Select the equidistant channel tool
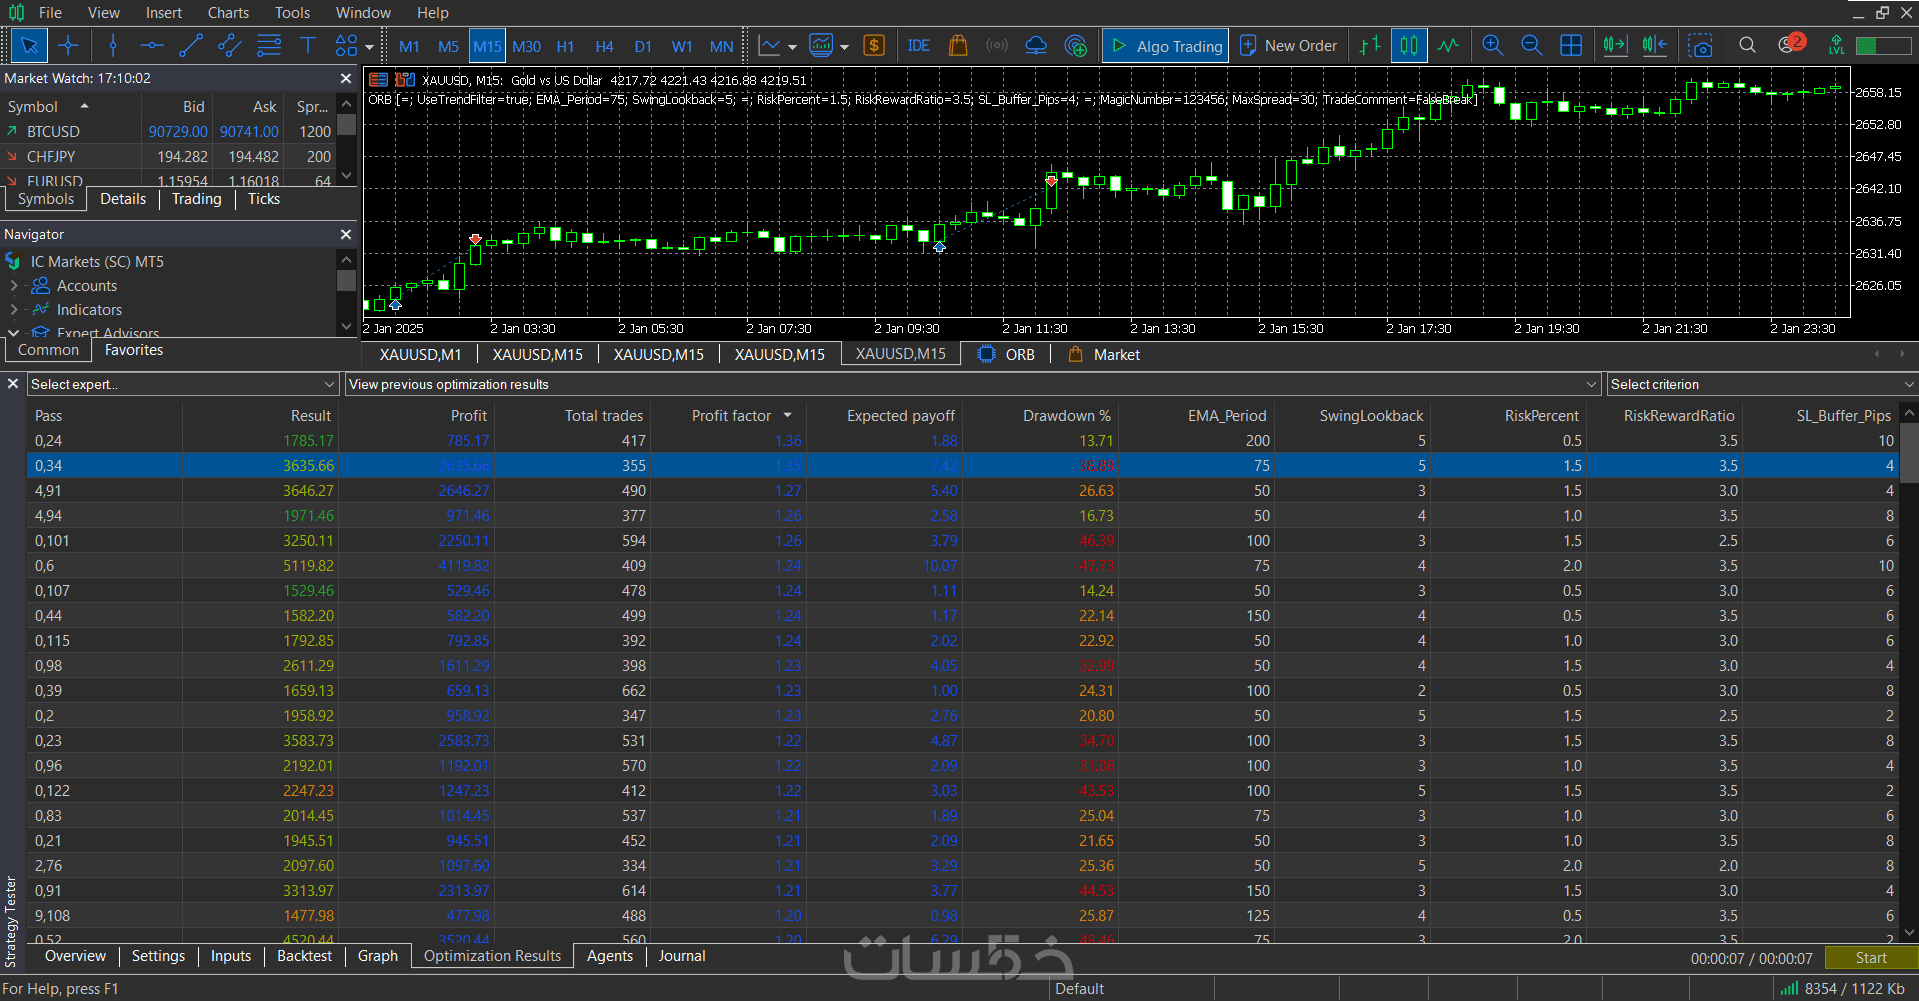Screen dimensions: 1919x1001 [230, 46]
